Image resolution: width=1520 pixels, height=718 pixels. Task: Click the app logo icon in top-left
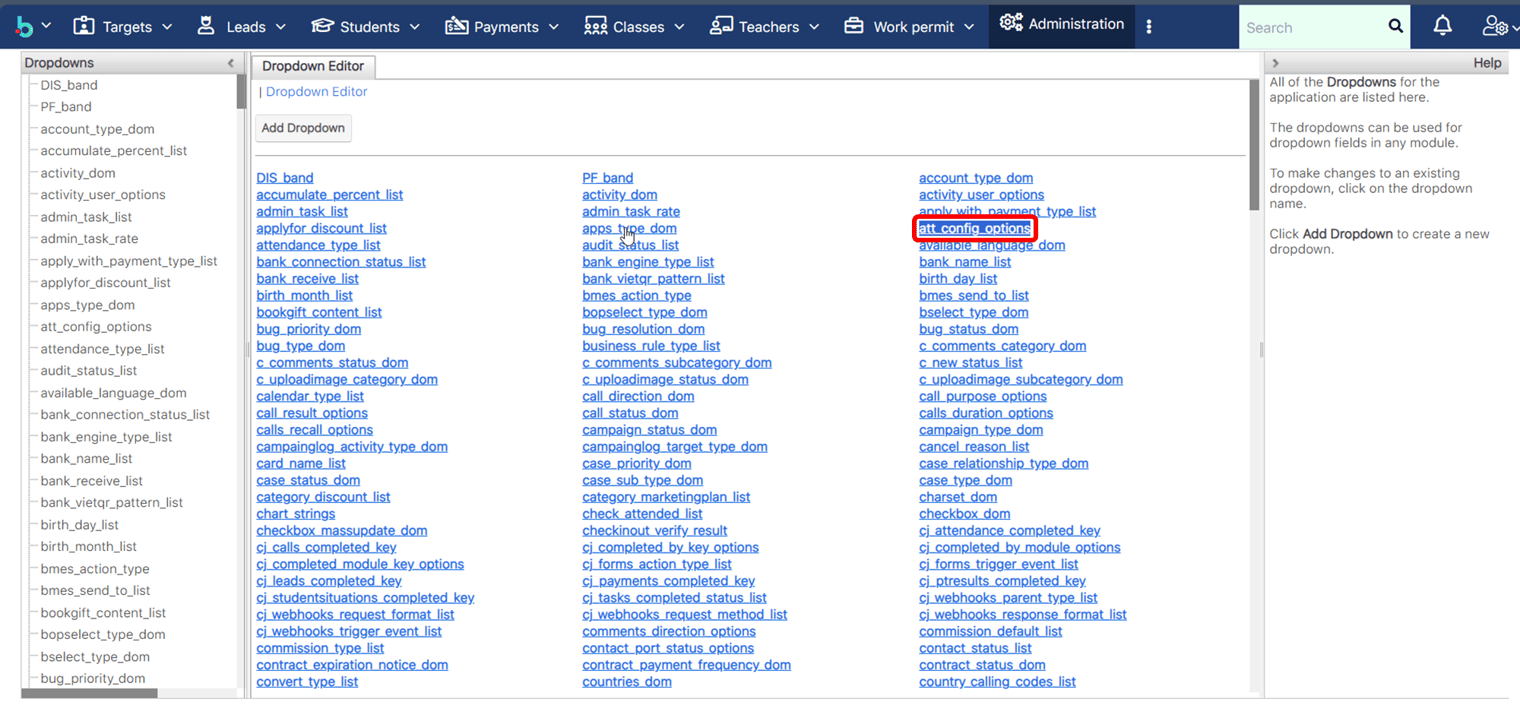(x=24, y=26)
